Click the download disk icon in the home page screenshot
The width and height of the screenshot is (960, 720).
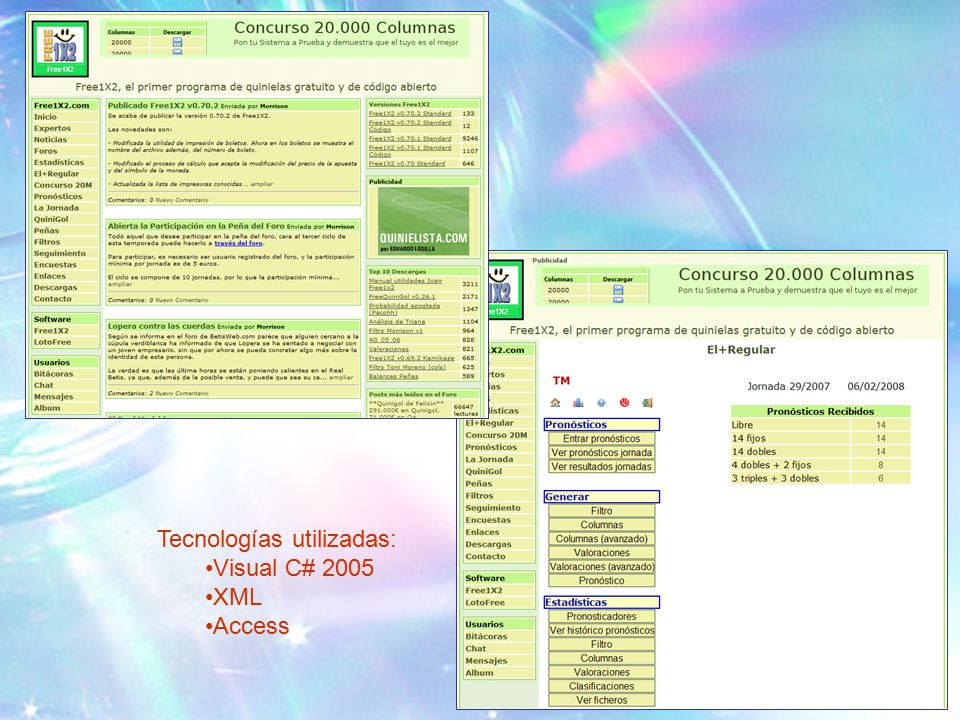[x=178, y=42]
